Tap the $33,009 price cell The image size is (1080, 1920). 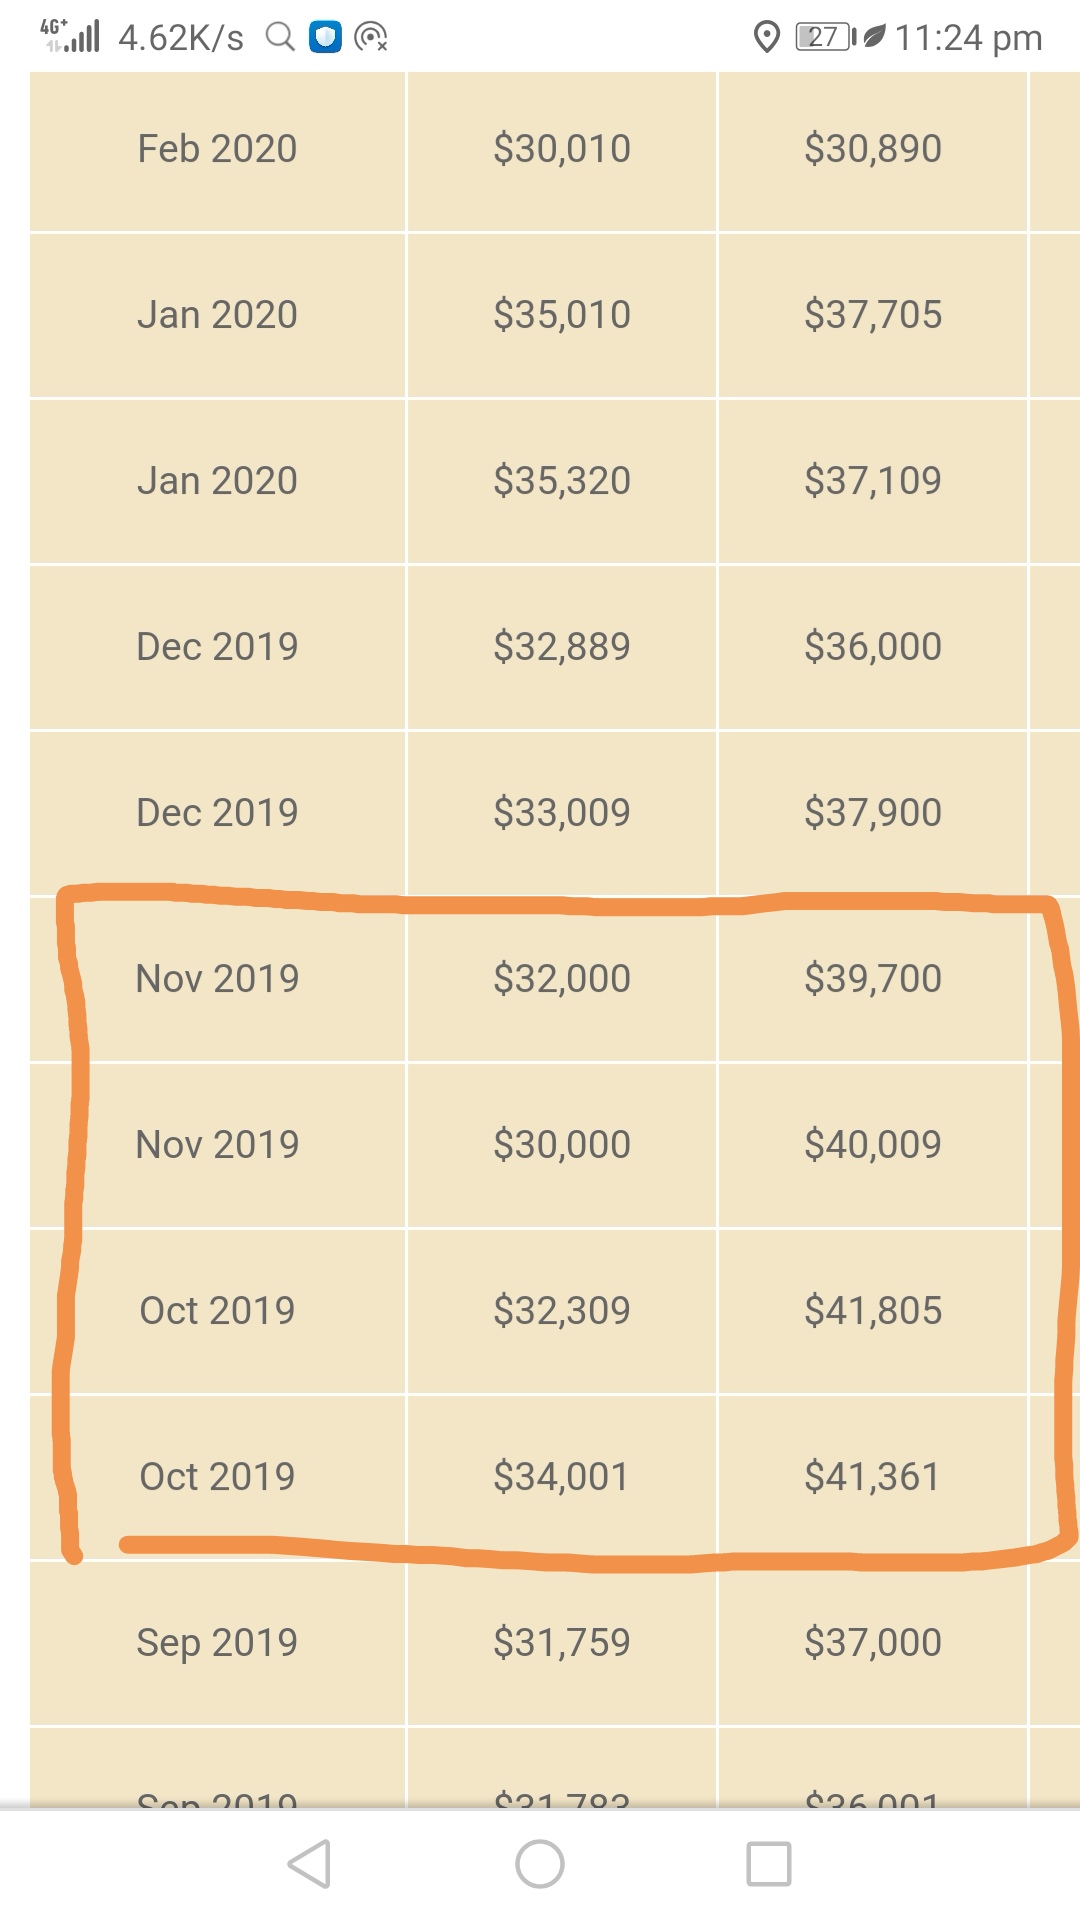coord(561,813)
